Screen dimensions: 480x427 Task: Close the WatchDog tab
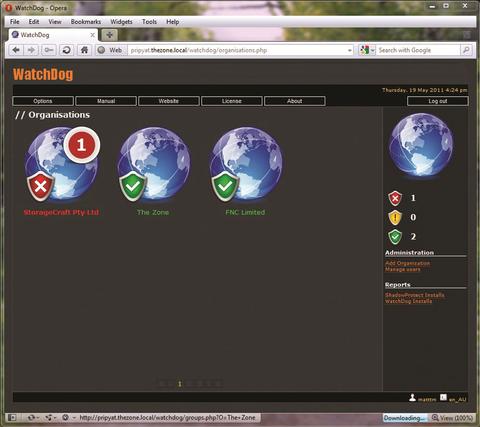(93, 35)
